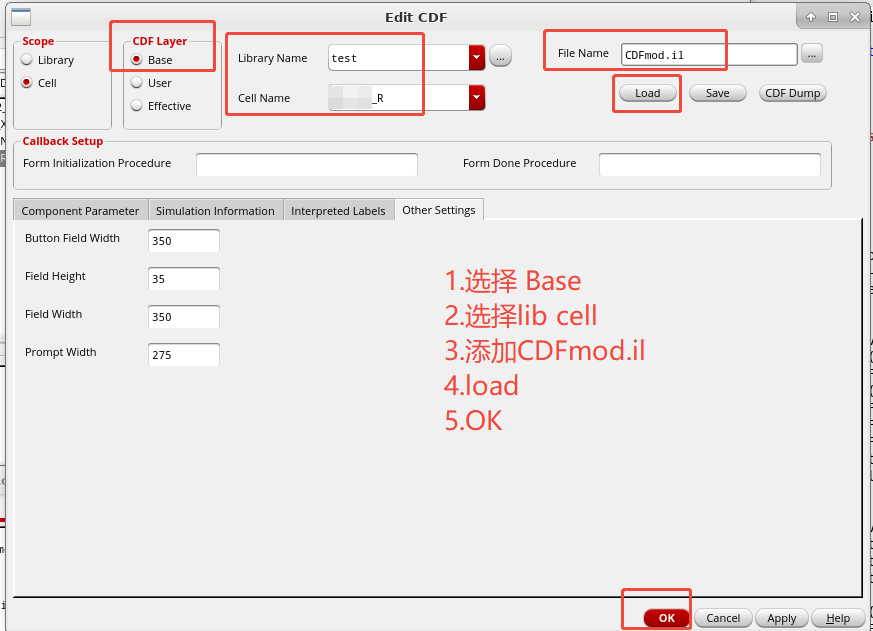Choose Effective CDF layer

[x=136, y=105]
